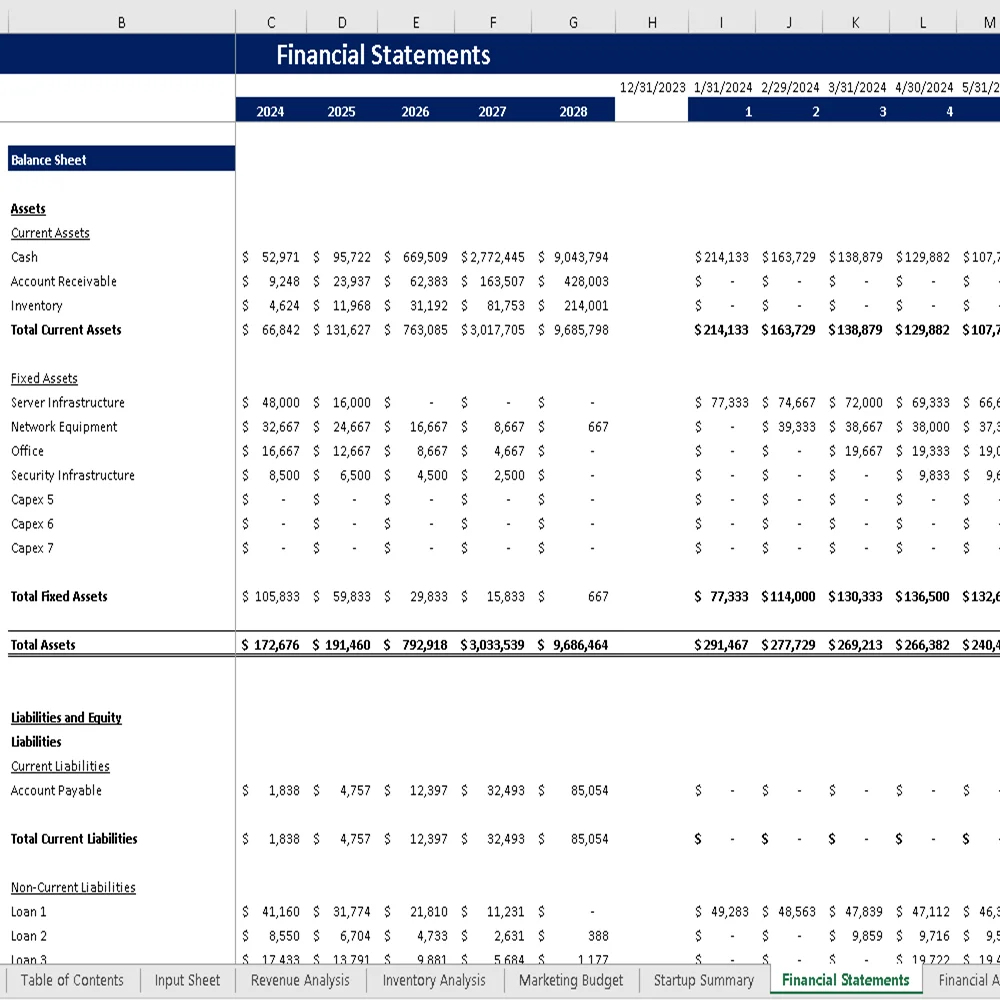
Task: Open the Marketing Budget tab
Action: (x=570, y=981)
